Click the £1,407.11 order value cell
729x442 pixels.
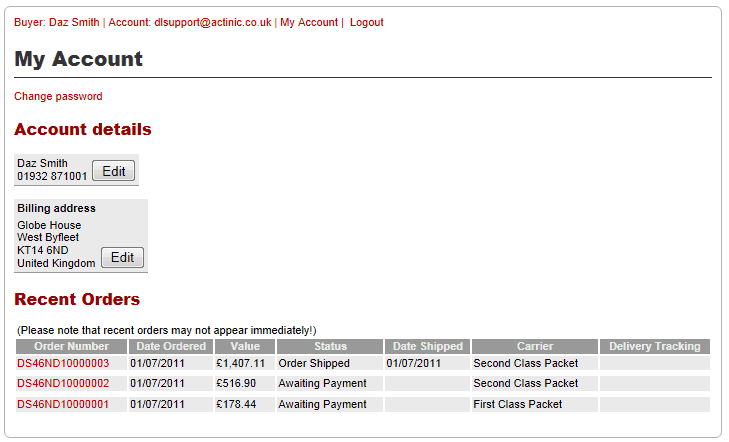tap(241, 363)
